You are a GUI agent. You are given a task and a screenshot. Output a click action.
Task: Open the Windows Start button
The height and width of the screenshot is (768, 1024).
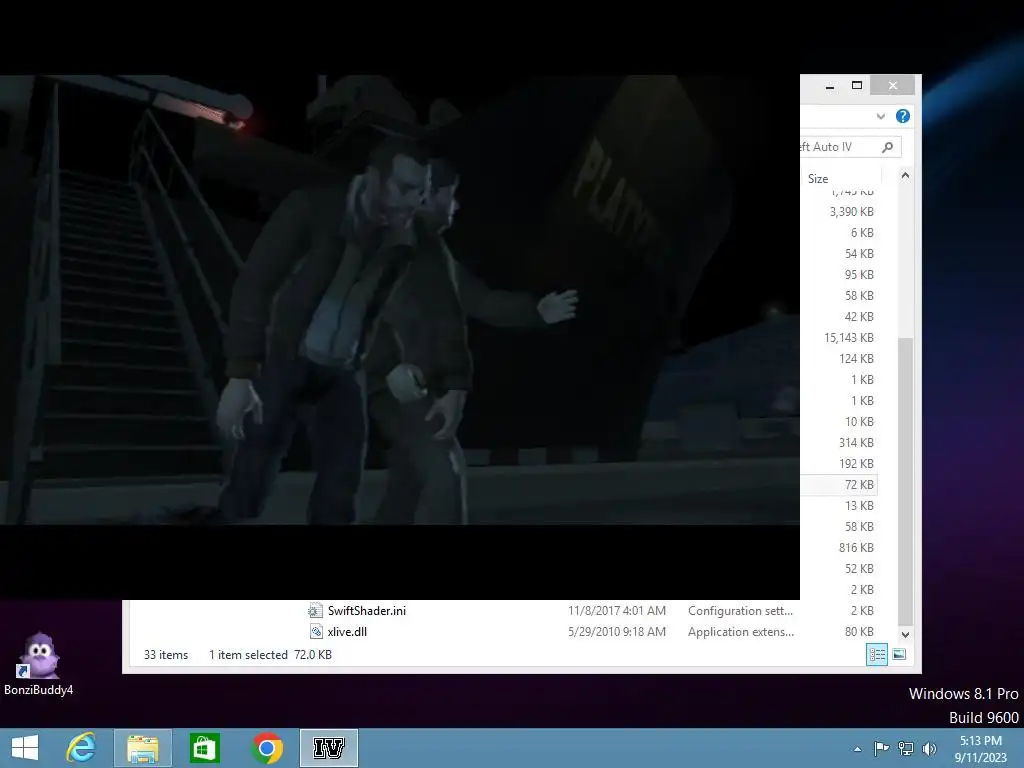(25, 748)
